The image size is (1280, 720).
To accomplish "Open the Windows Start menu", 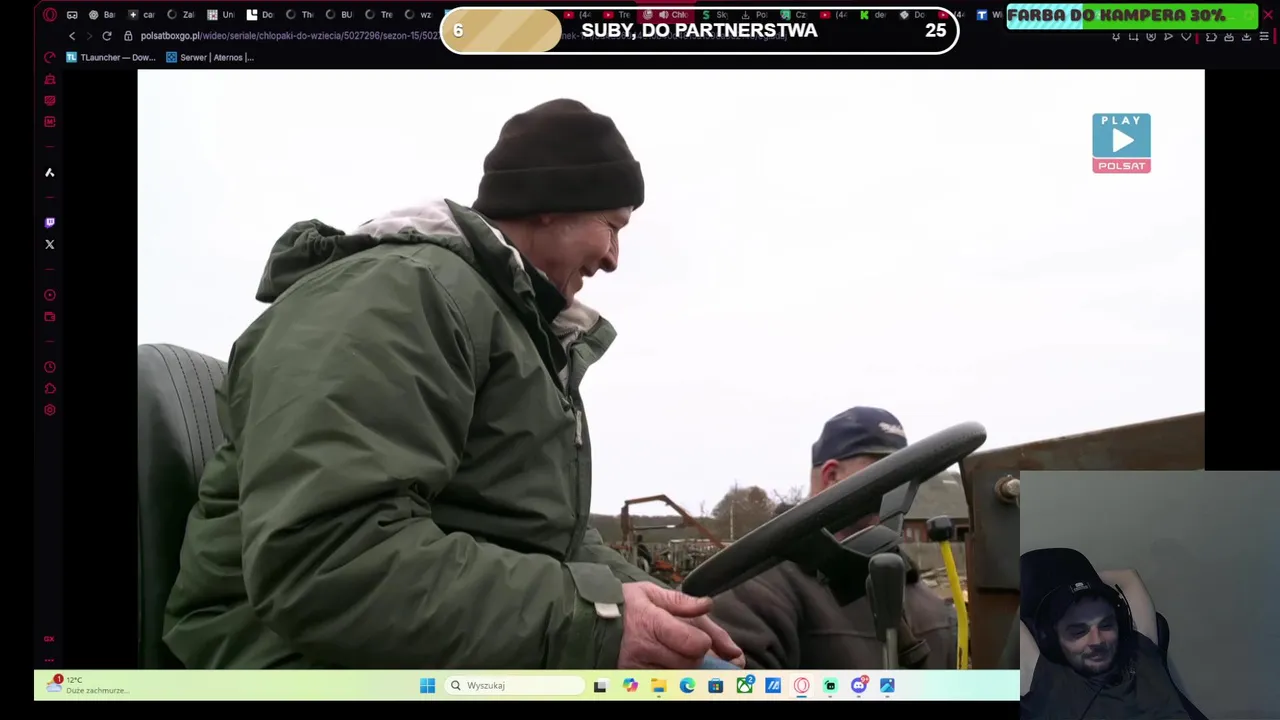I will click(x=427, y=685).
